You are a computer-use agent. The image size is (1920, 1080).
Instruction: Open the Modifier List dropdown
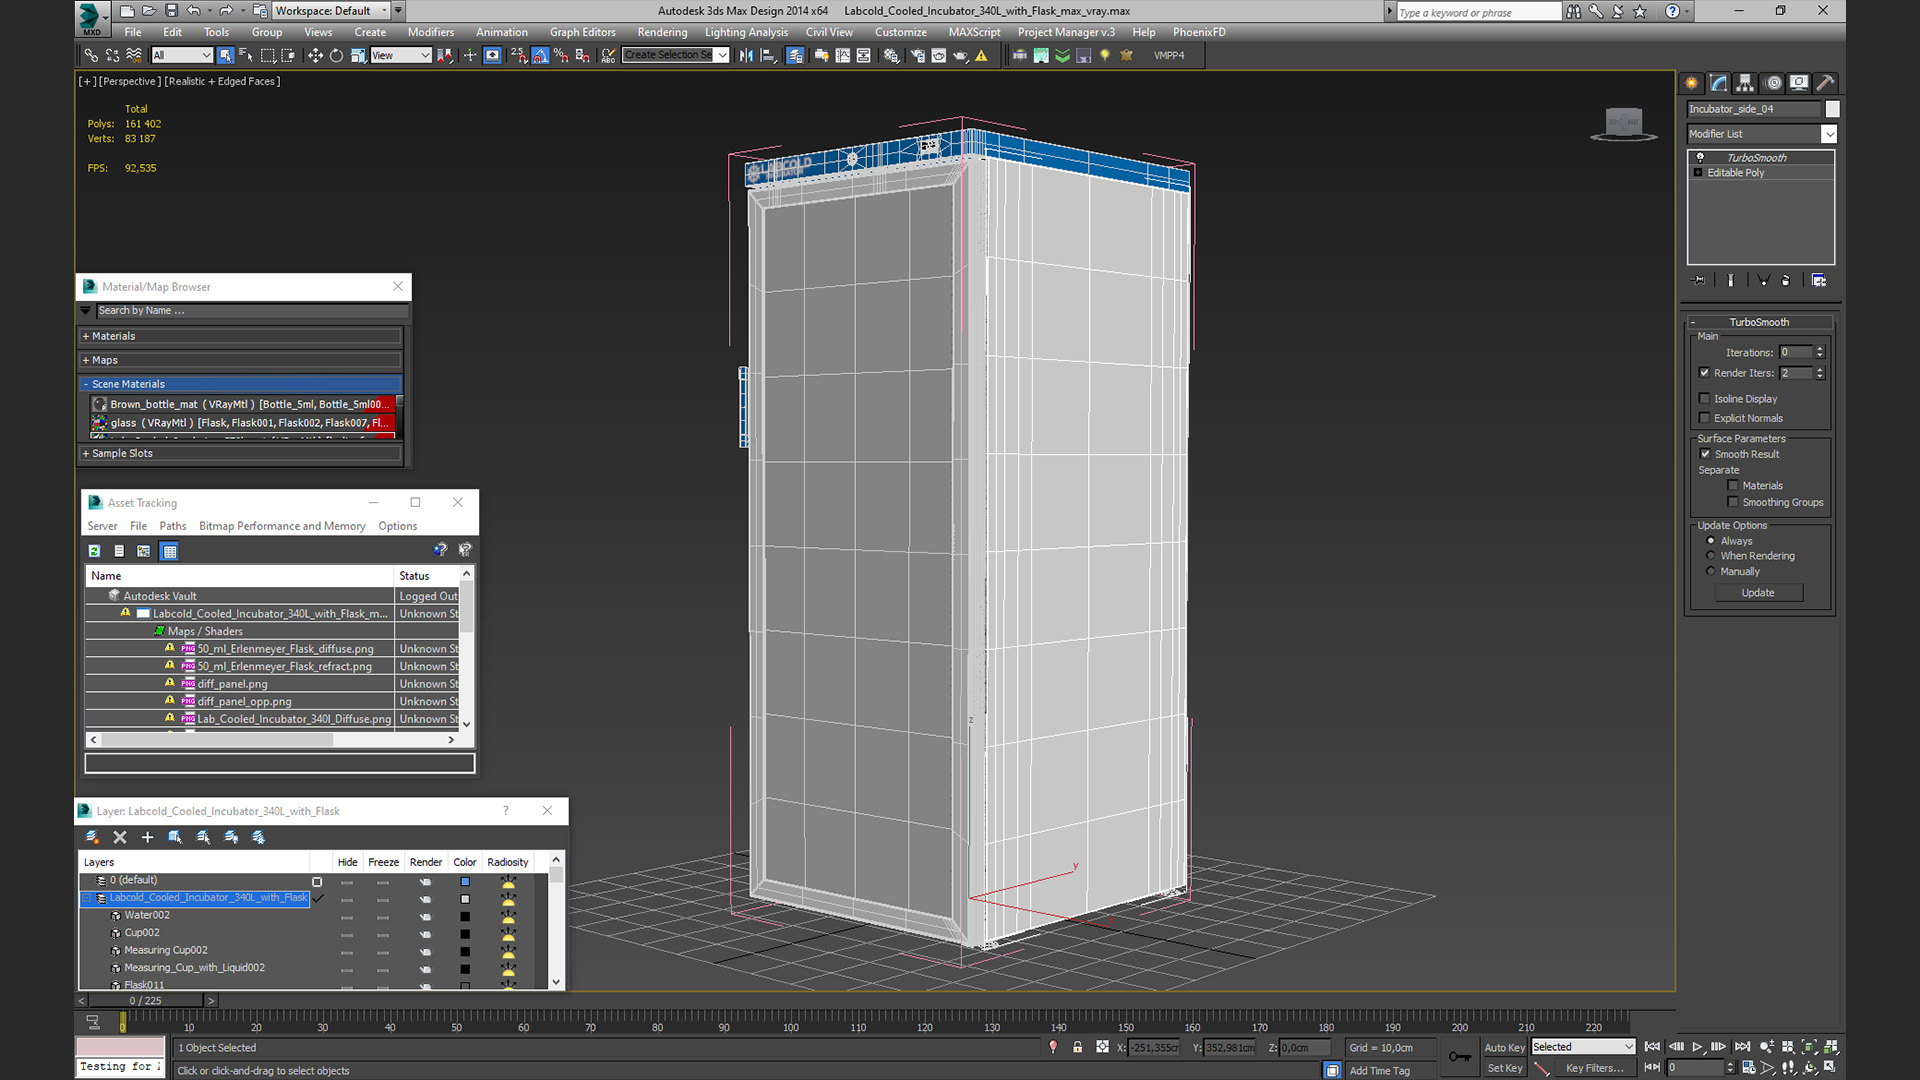[1762, 134]
